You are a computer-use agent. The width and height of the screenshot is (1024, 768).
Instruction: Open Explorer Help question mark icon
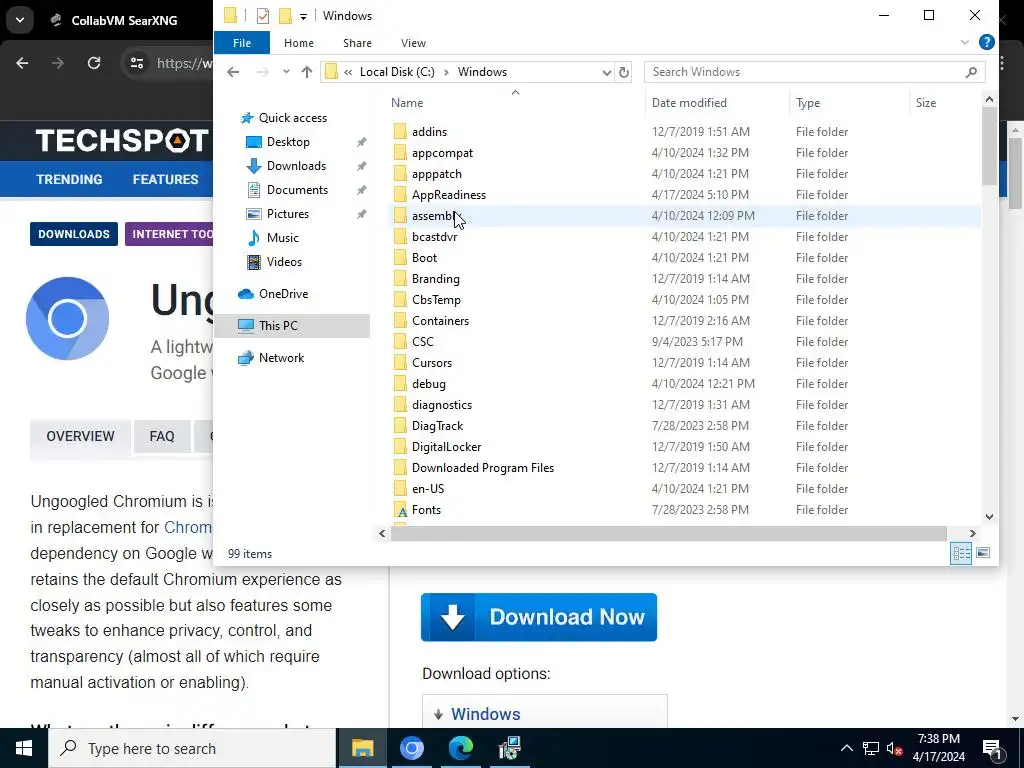(986, 42)
